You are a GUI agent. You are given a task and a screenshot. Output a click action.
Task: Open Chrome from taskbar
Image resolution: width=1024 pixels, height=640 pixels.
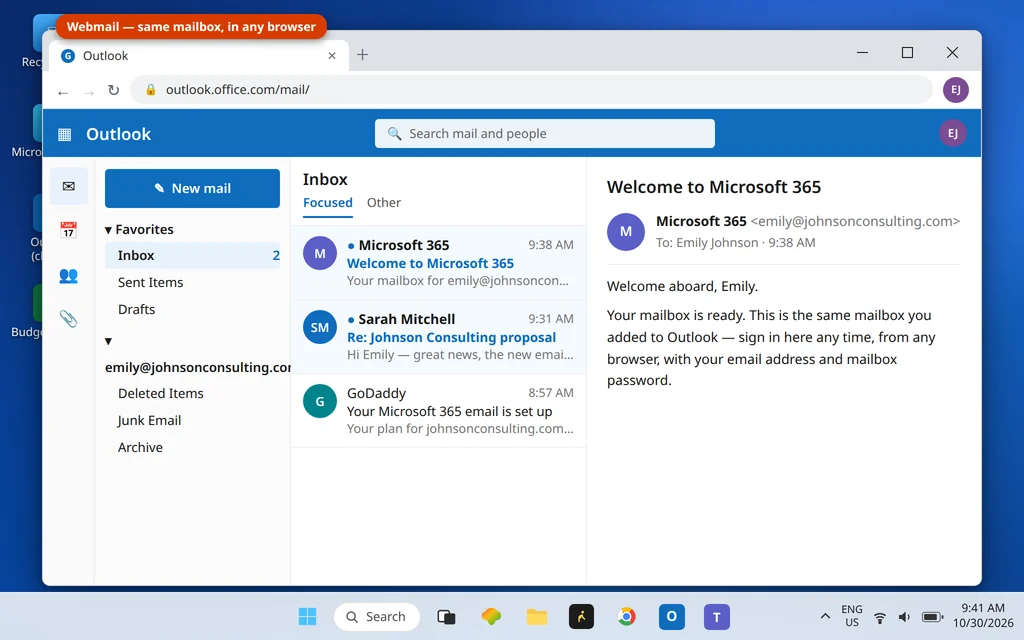coord(626,616)
